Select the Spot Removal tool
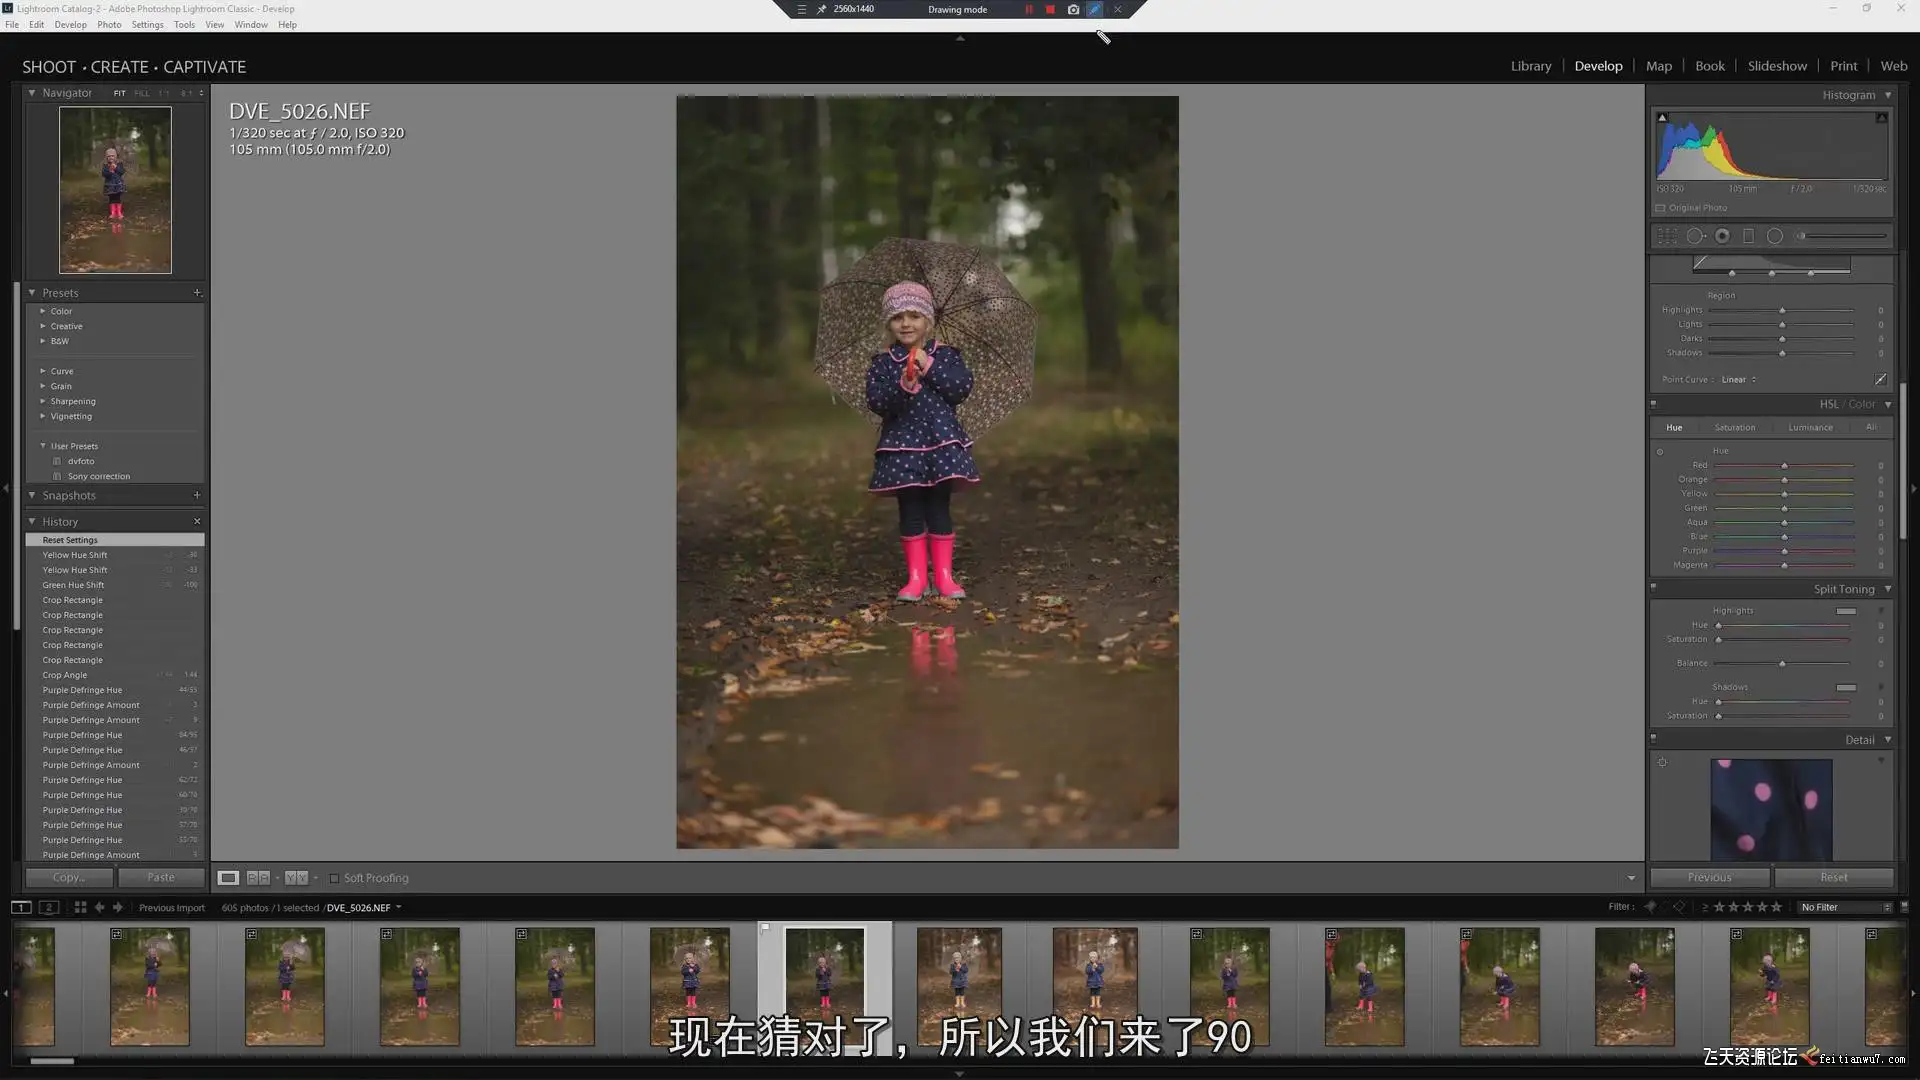1920x1080 pixels. coord(1695,237)
